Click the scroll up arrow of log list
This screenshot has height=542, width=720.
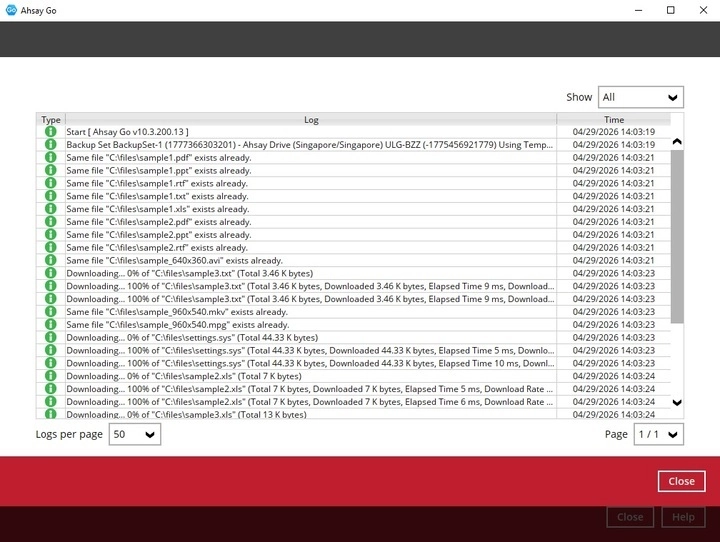coord(677,141)
